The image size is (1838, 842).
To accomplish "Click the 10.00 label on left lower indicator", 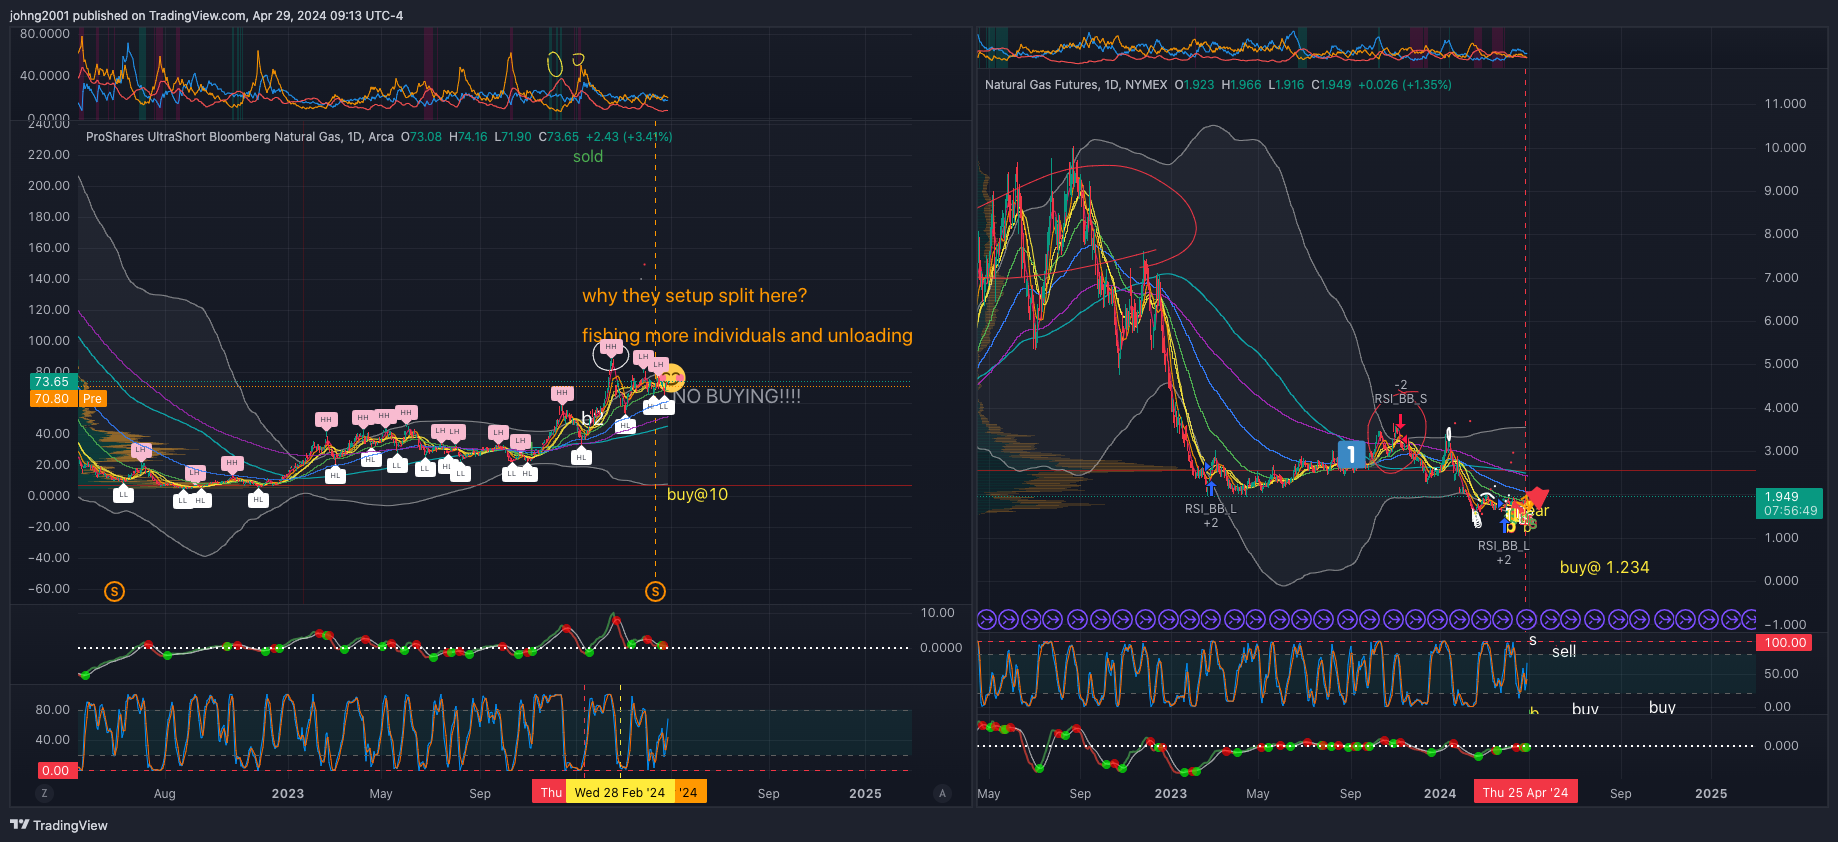I will (938, 613).
